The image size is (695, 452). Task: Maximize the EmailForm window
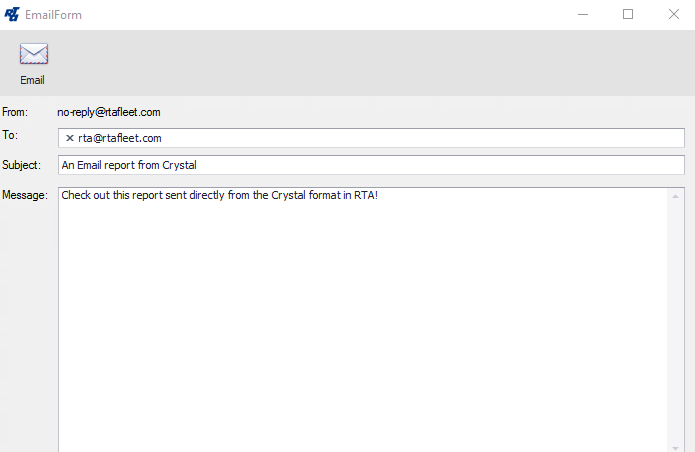[628, 14]
